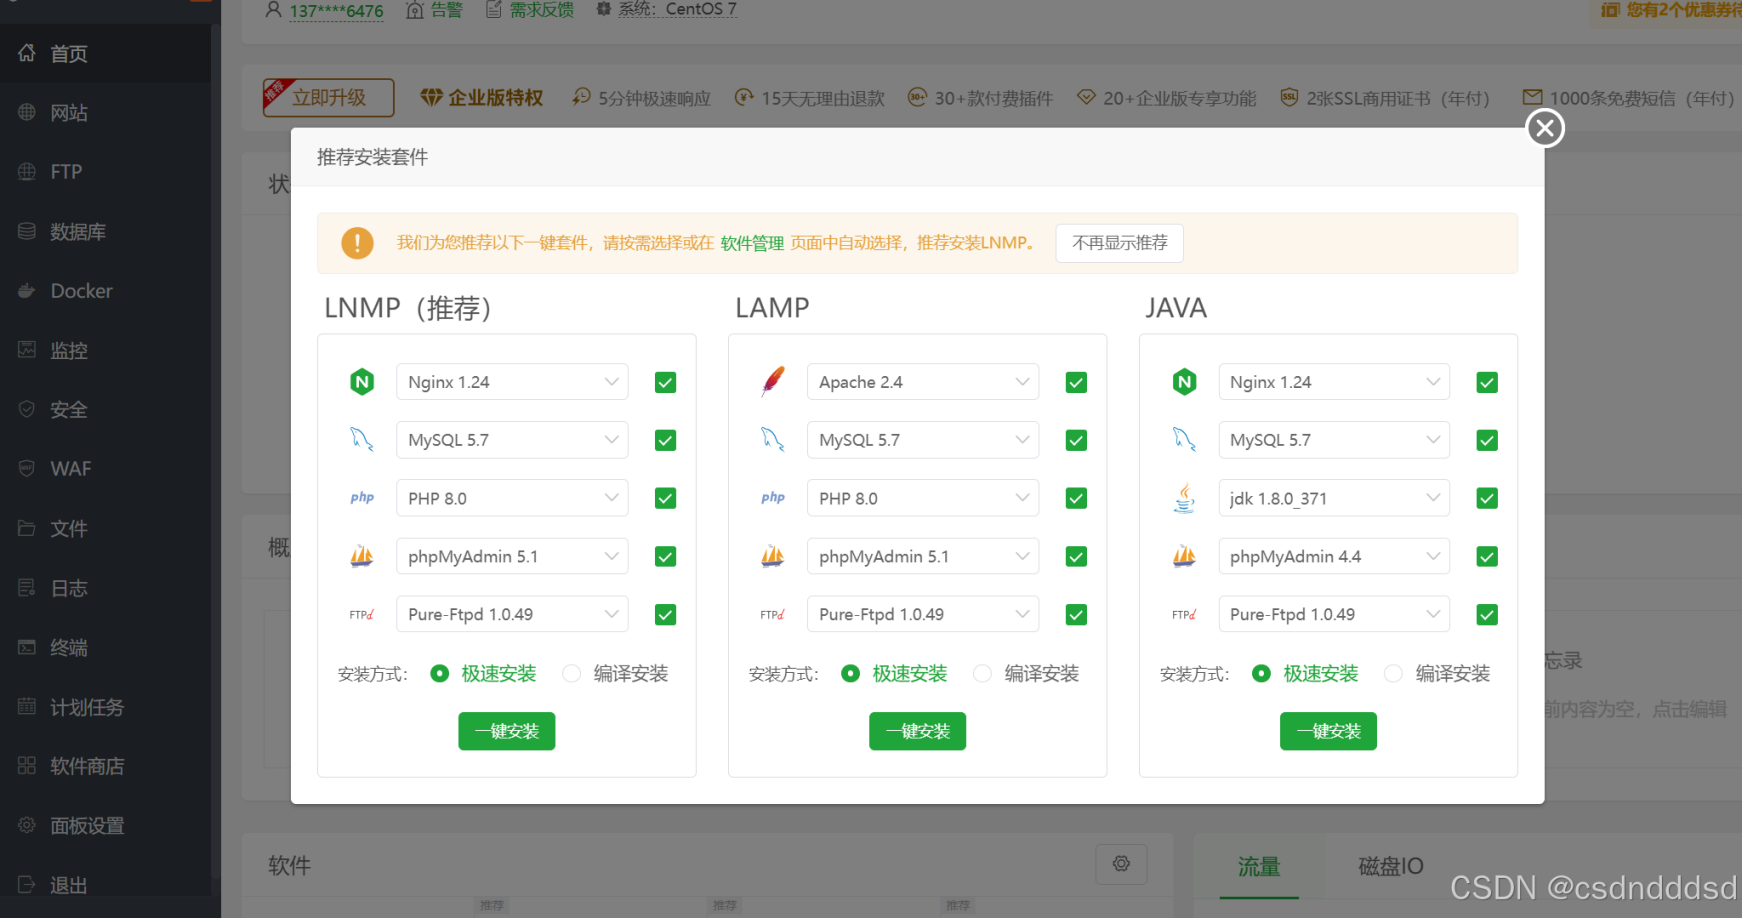Screen dimensions: 1742x918
Task: Click the WAF shield icon in sidebar
Action: click(x=27, y=469)
